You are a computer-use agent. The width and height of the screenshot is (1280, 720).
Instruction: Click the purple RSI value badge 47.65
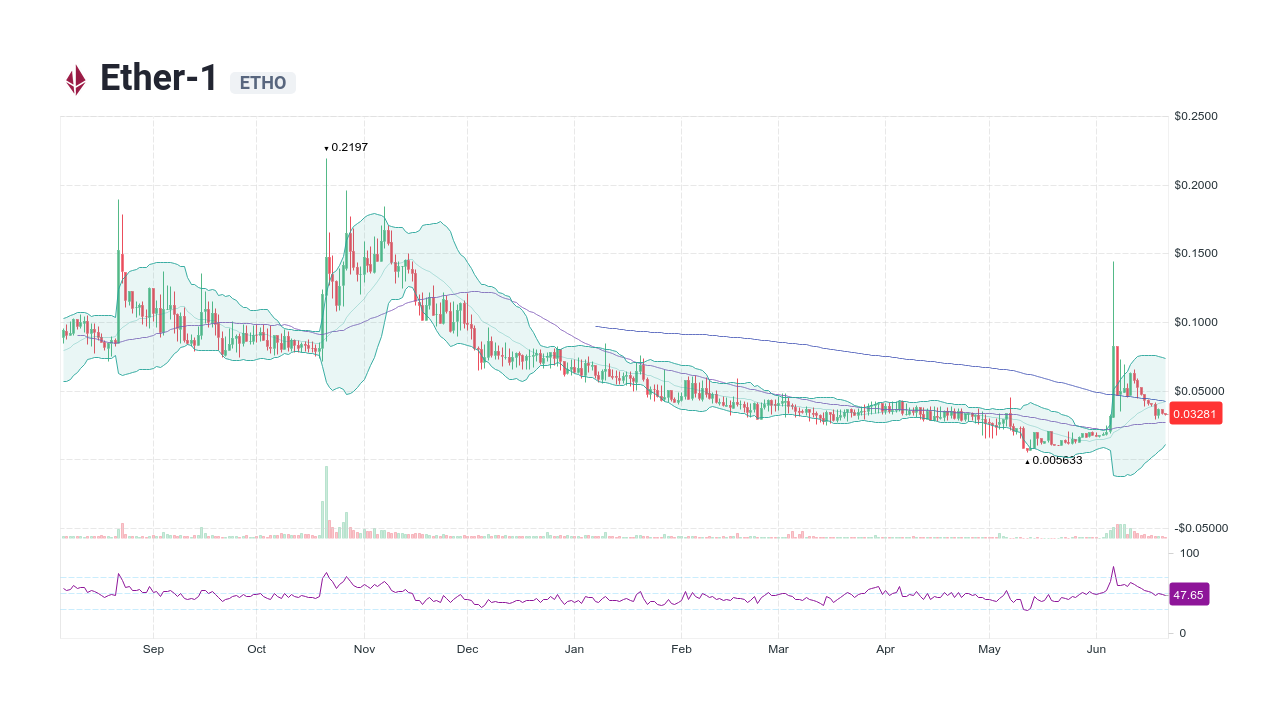click(1189, 594)
